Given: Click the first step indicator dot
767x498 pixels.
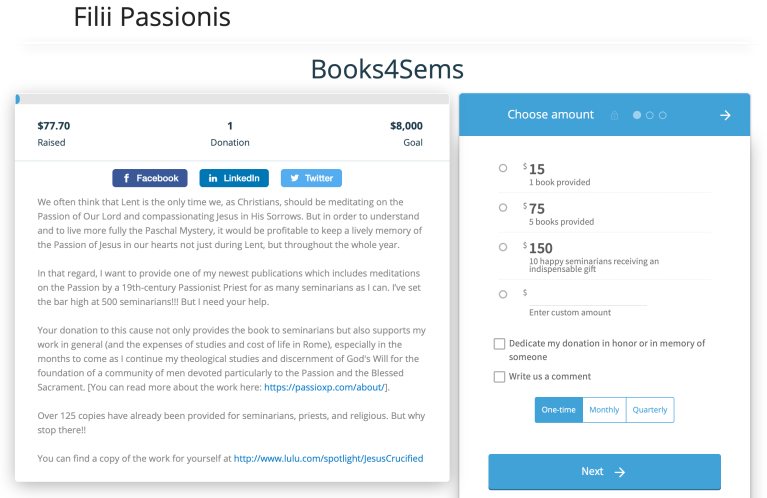Looking at the screenshot, I should pos(637,115).
